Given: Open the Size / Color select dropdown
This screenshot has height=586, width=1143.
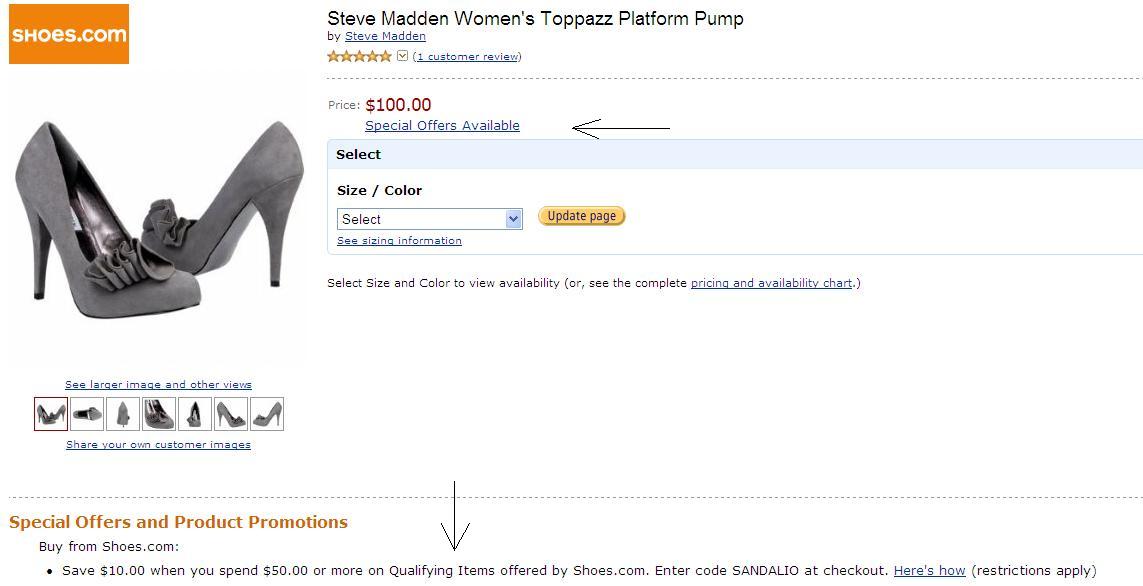Looking at the screenshot, I should pyautogui.click(x=430, y=219).
